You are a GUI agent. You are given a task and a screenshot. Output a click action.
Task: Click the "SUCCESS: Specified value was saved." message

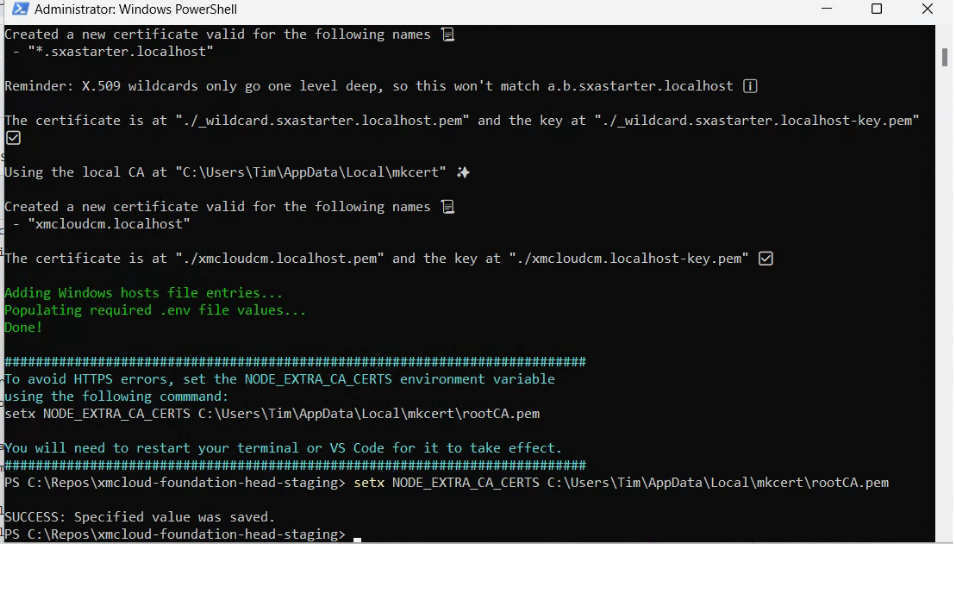point(138,517)
